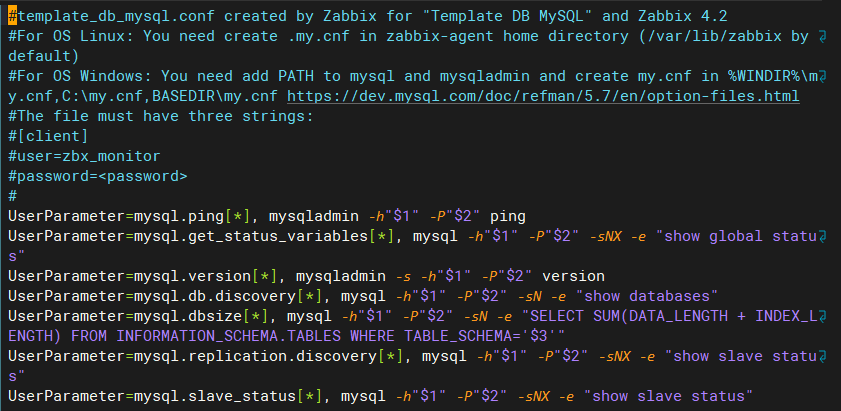This screenshot has width=841, height=411.
Task: Click 'mysql.db.discovery[*]' parameter key
Action: pos(228,297)
